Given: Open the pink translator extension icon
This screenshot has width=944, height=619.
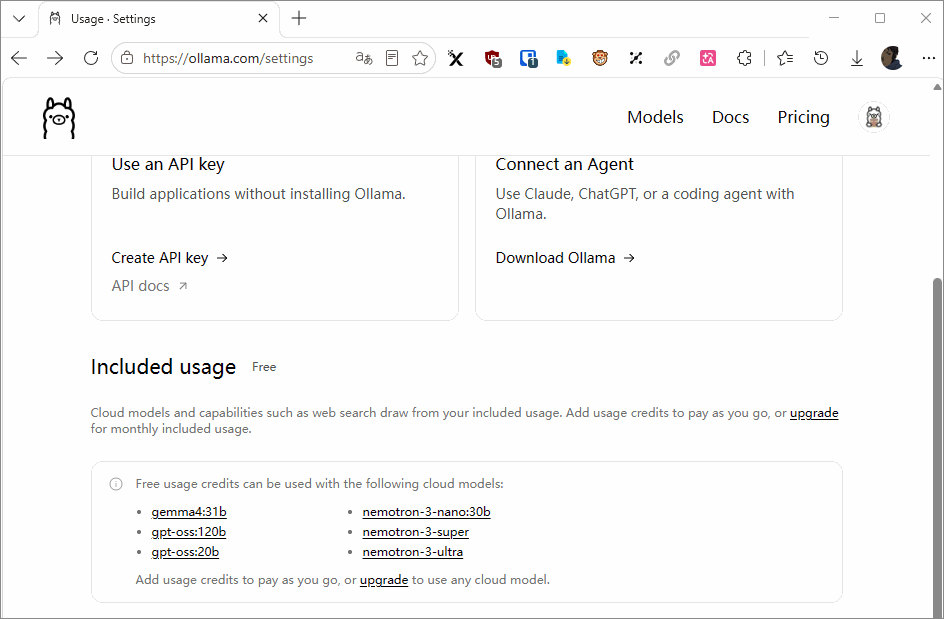Looking at the screenshot, I should coord(708,58).
